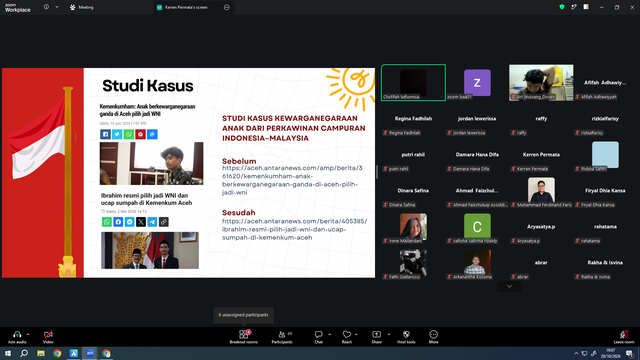The width and height of the screenshot is (640, 360).
Task: Click the callisha sabrina participant tile
Action: tap(477, 227)
